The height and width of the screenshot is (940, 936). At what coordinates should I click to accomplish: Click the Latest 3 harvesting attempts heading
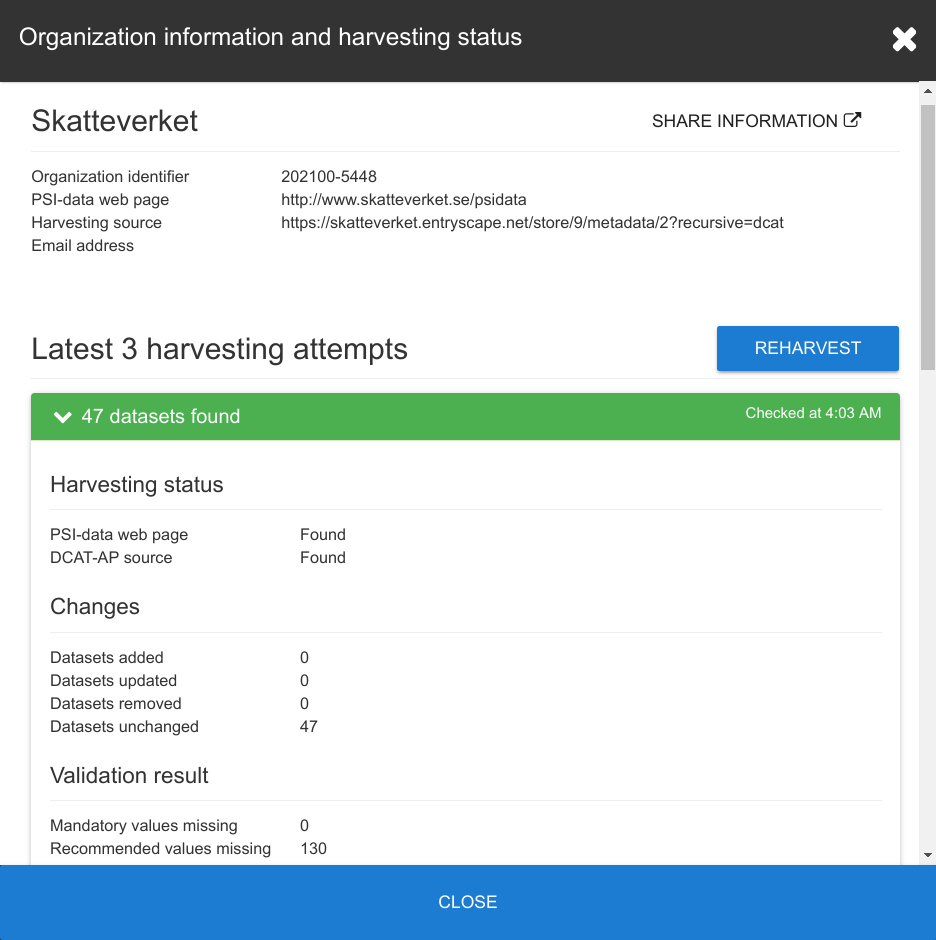click(219, 349)
